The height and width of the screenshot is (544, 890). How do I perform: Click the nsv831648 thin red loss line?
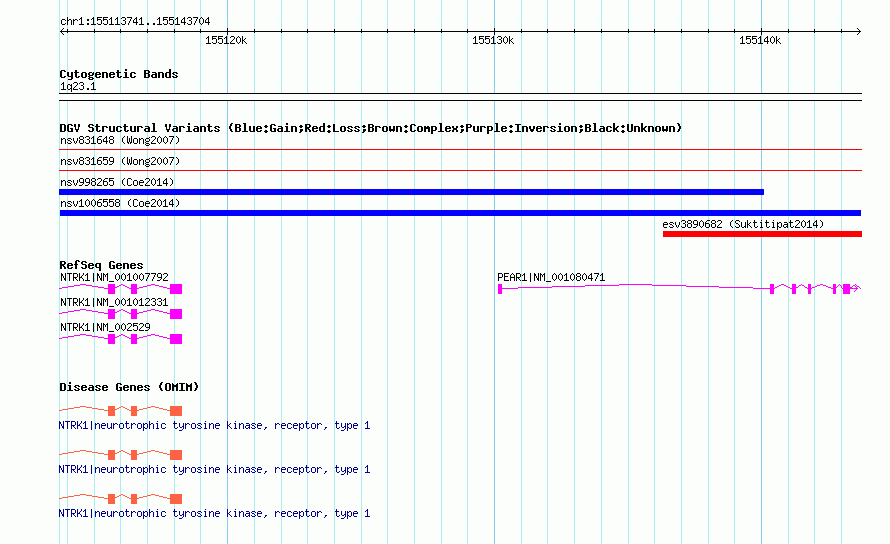pos(460,150)
